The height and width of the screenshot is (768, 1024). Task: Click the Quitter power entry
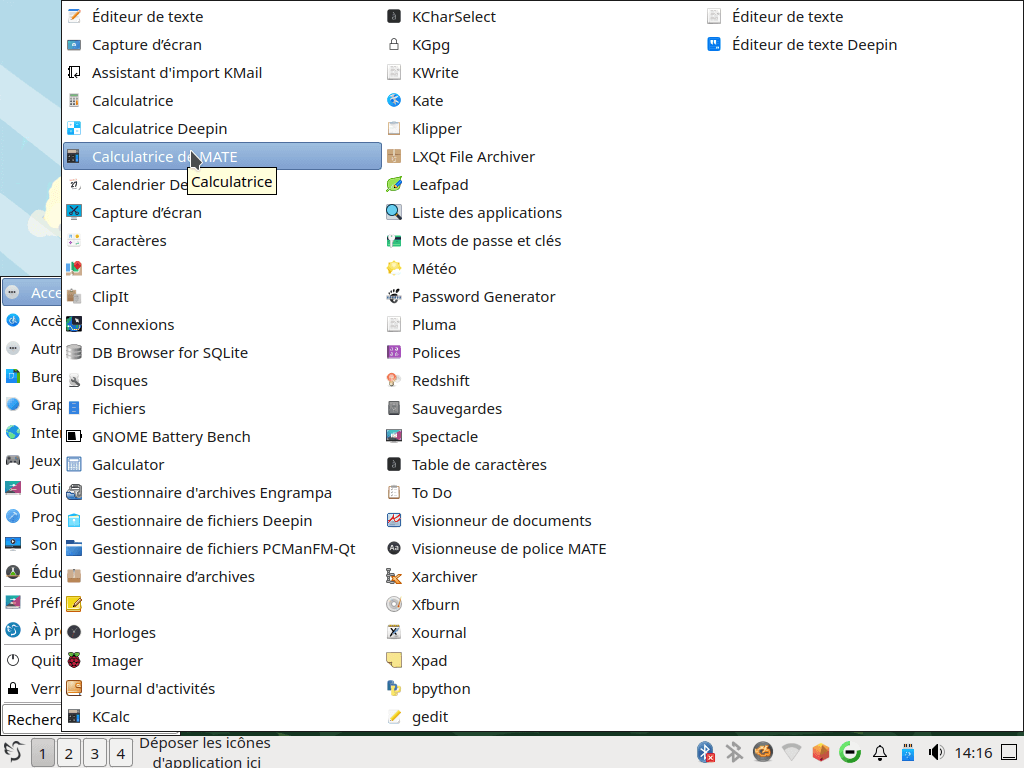pos(33,661)
